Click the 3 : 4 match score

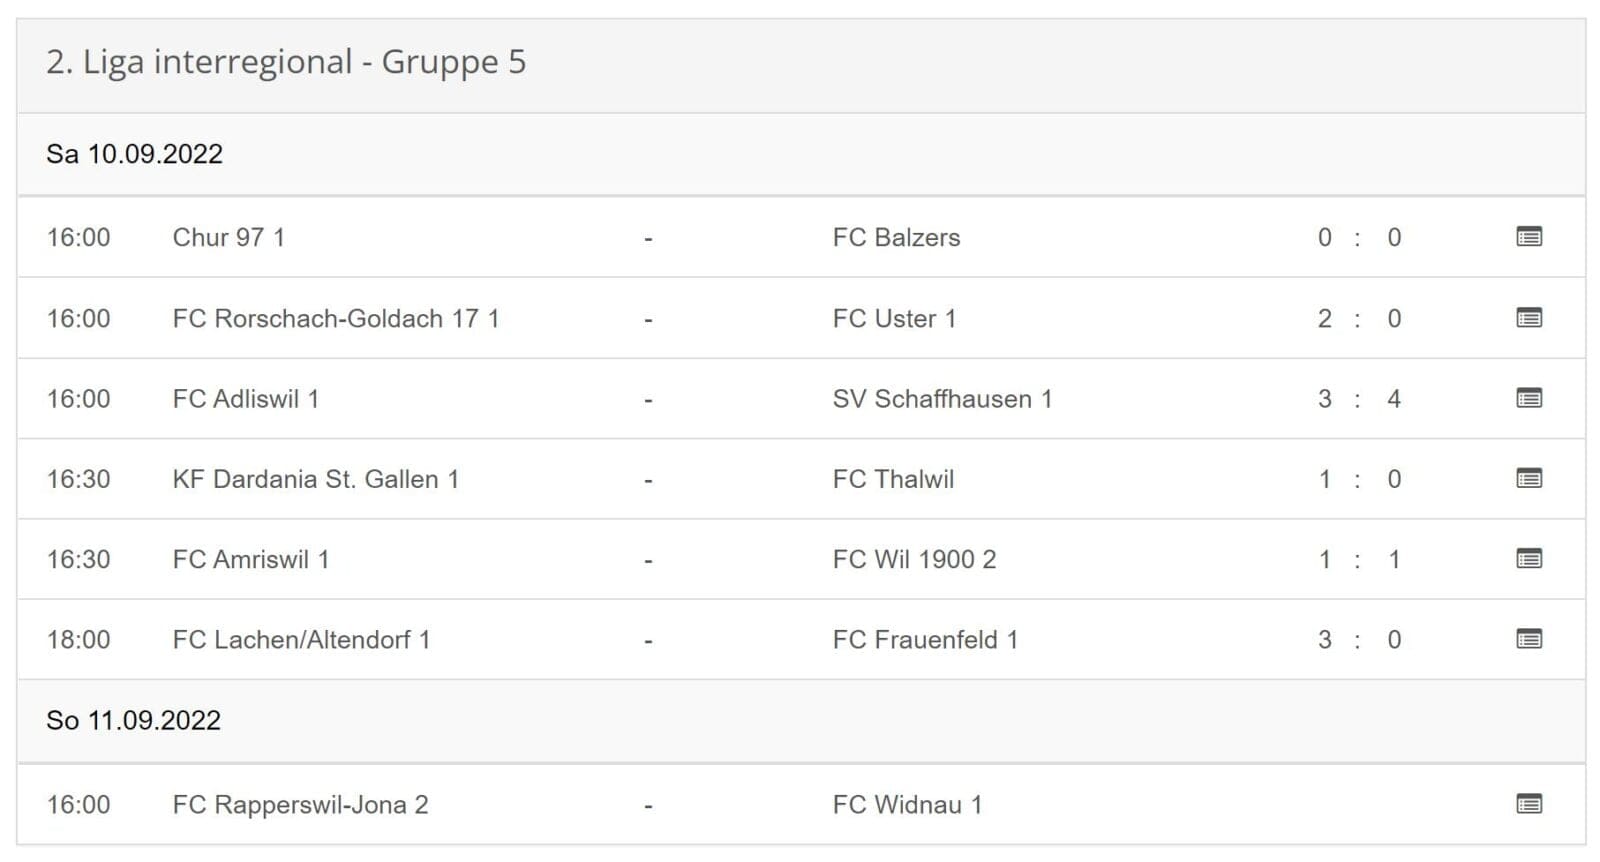[x=1358, y=399]
